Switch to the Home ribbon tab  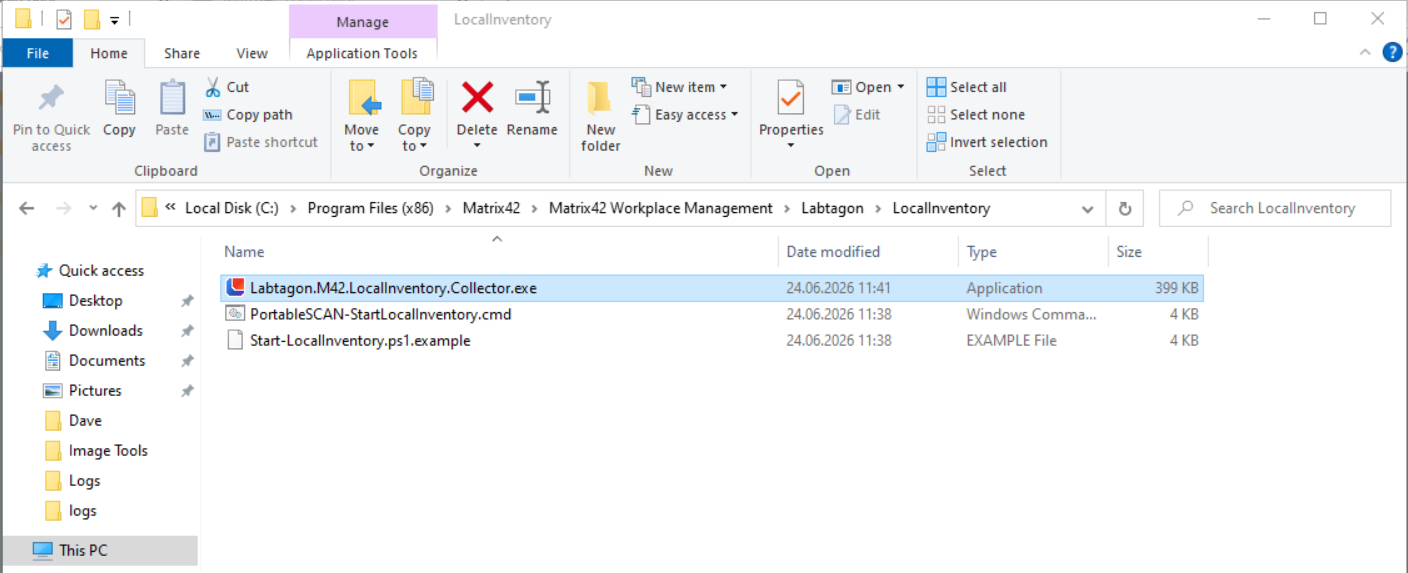point(109,53)
